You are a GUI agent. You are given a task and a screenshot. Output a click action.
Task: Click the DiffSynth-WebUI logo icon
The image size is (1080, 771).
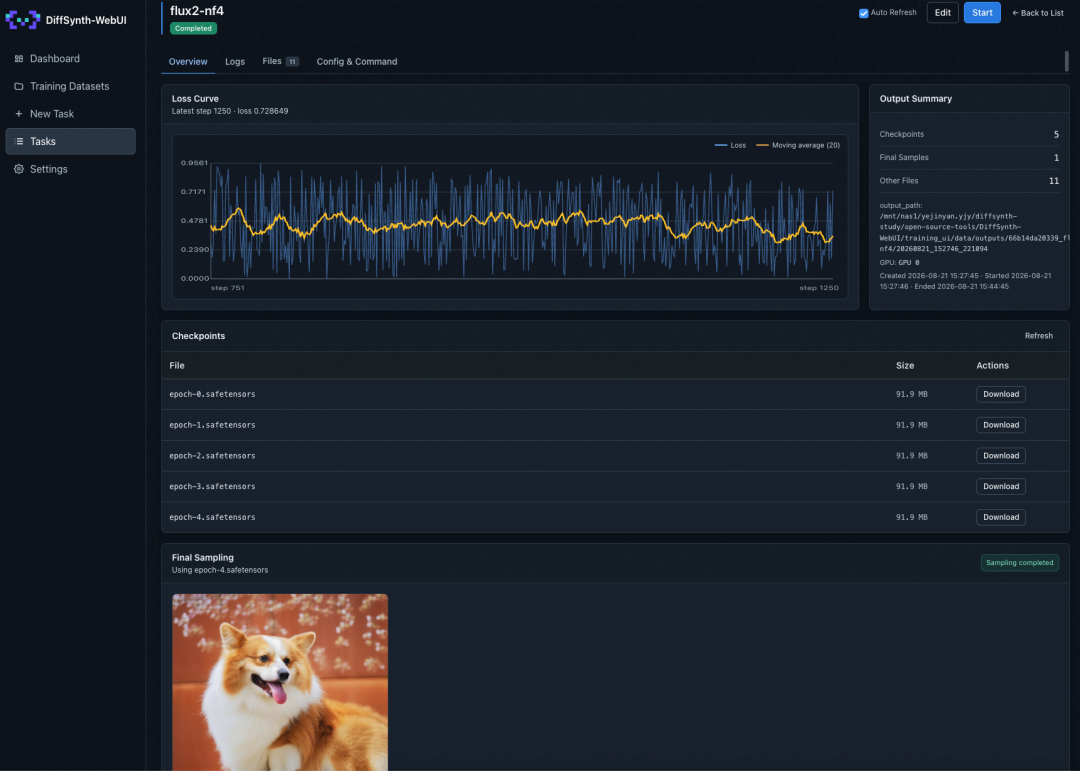point(23,20)
